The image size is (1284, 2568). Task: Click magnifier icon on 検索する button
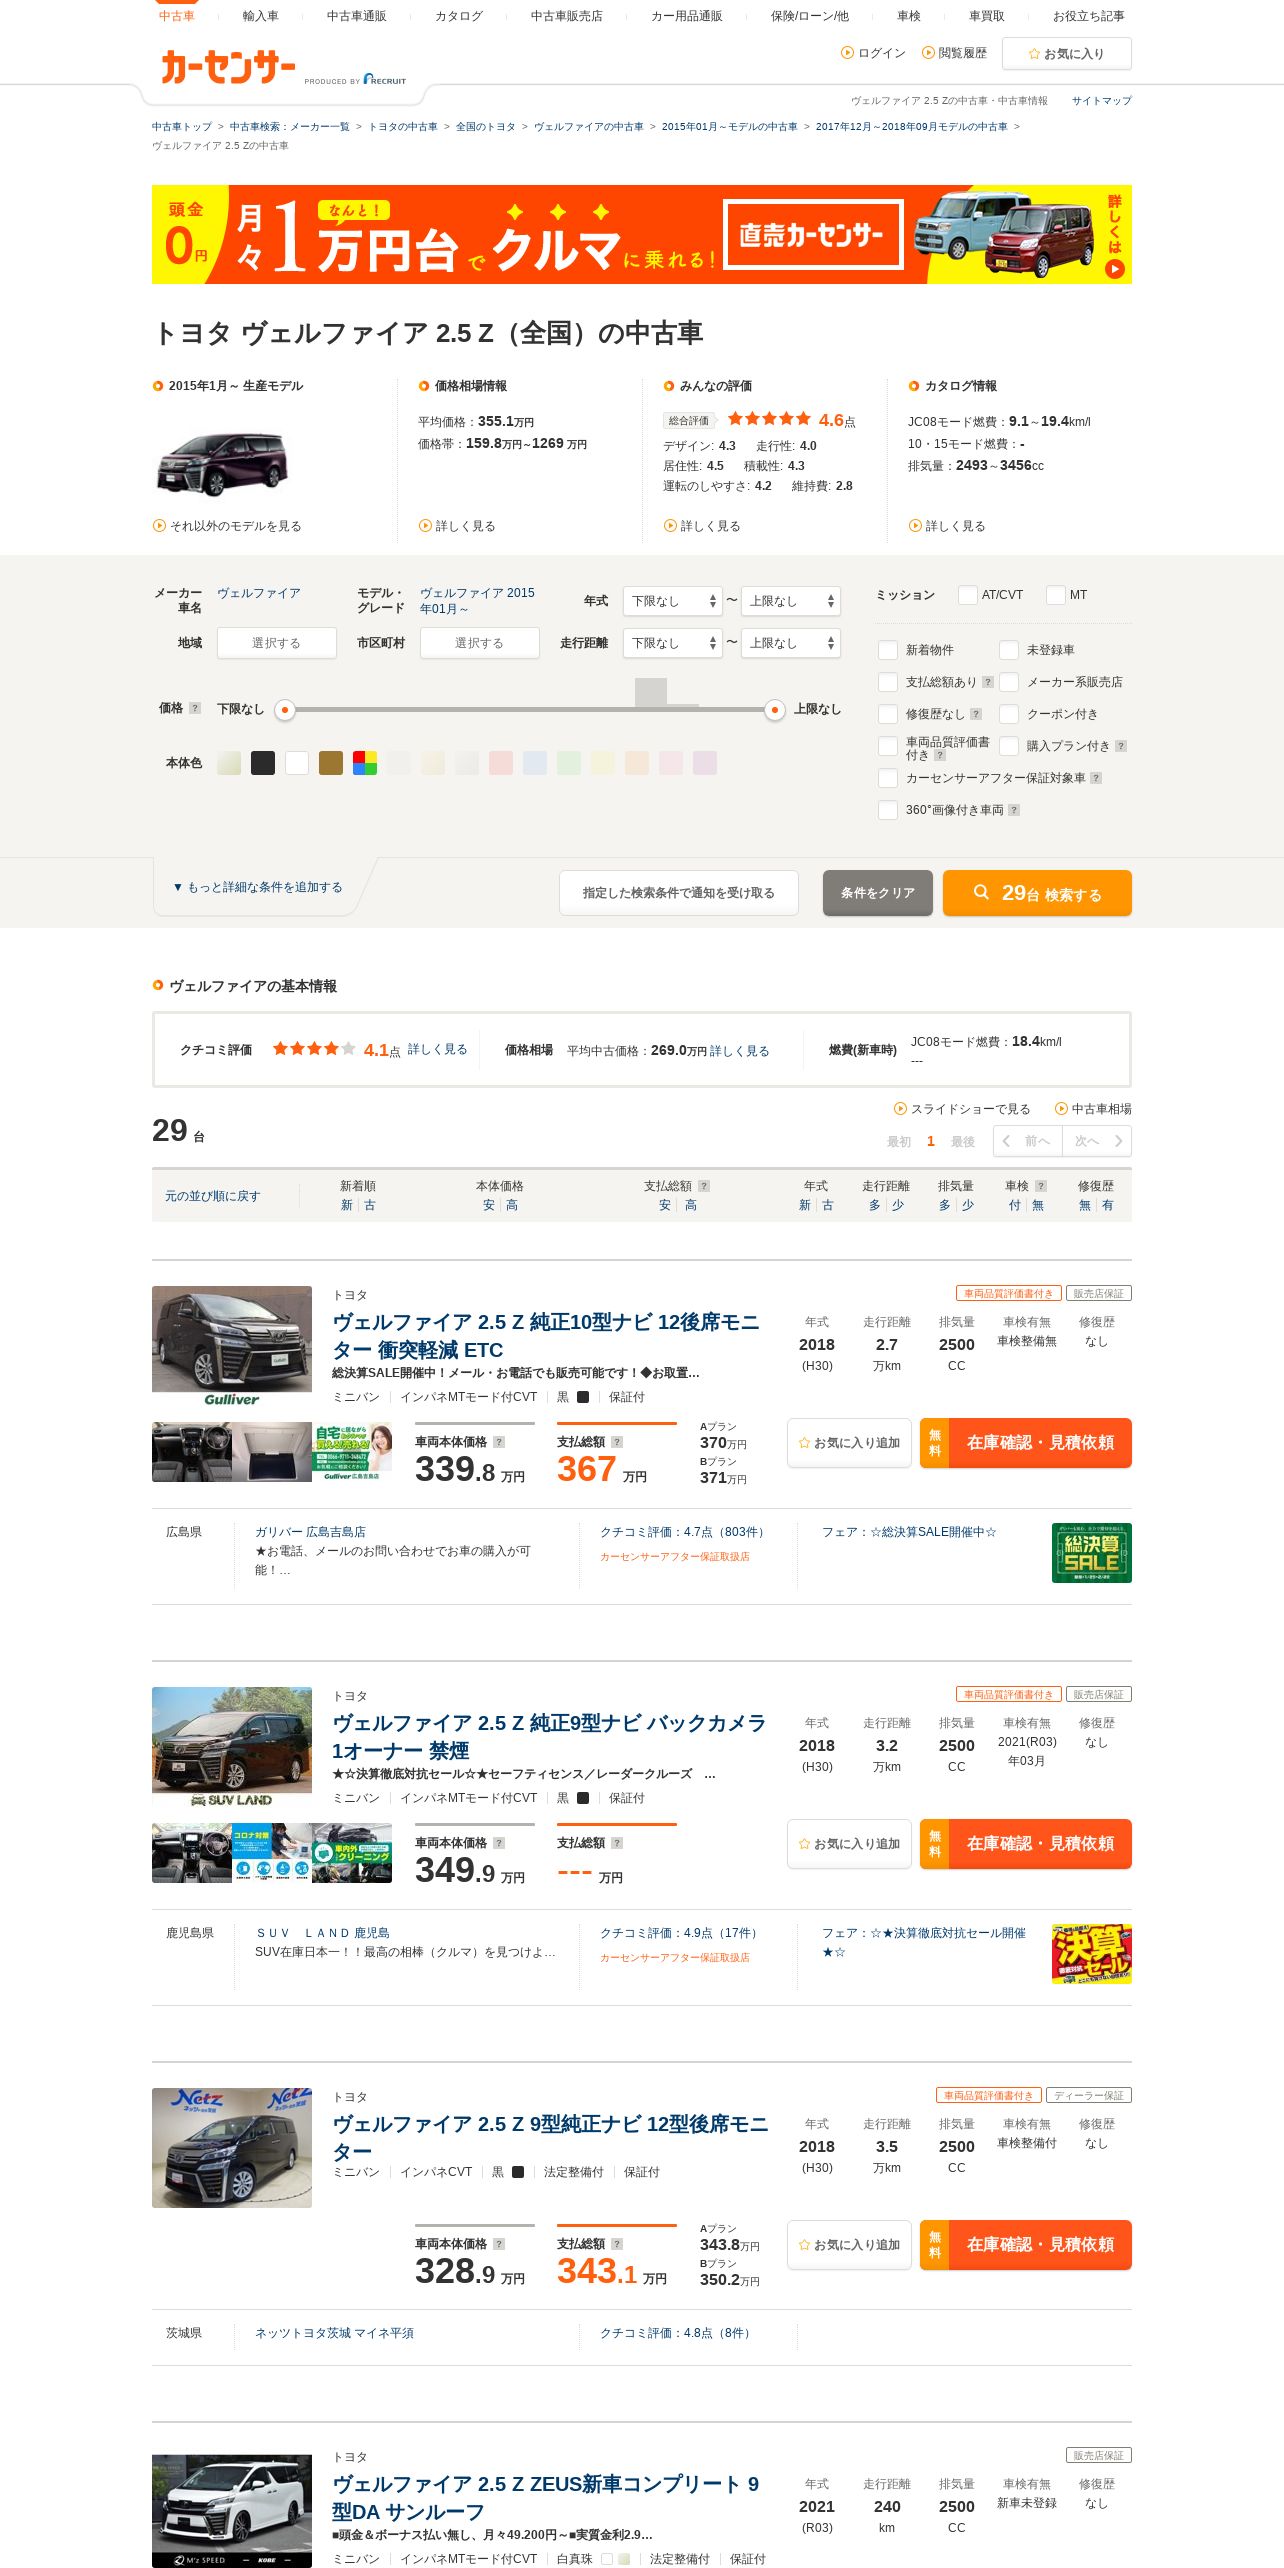click(981, 892)
